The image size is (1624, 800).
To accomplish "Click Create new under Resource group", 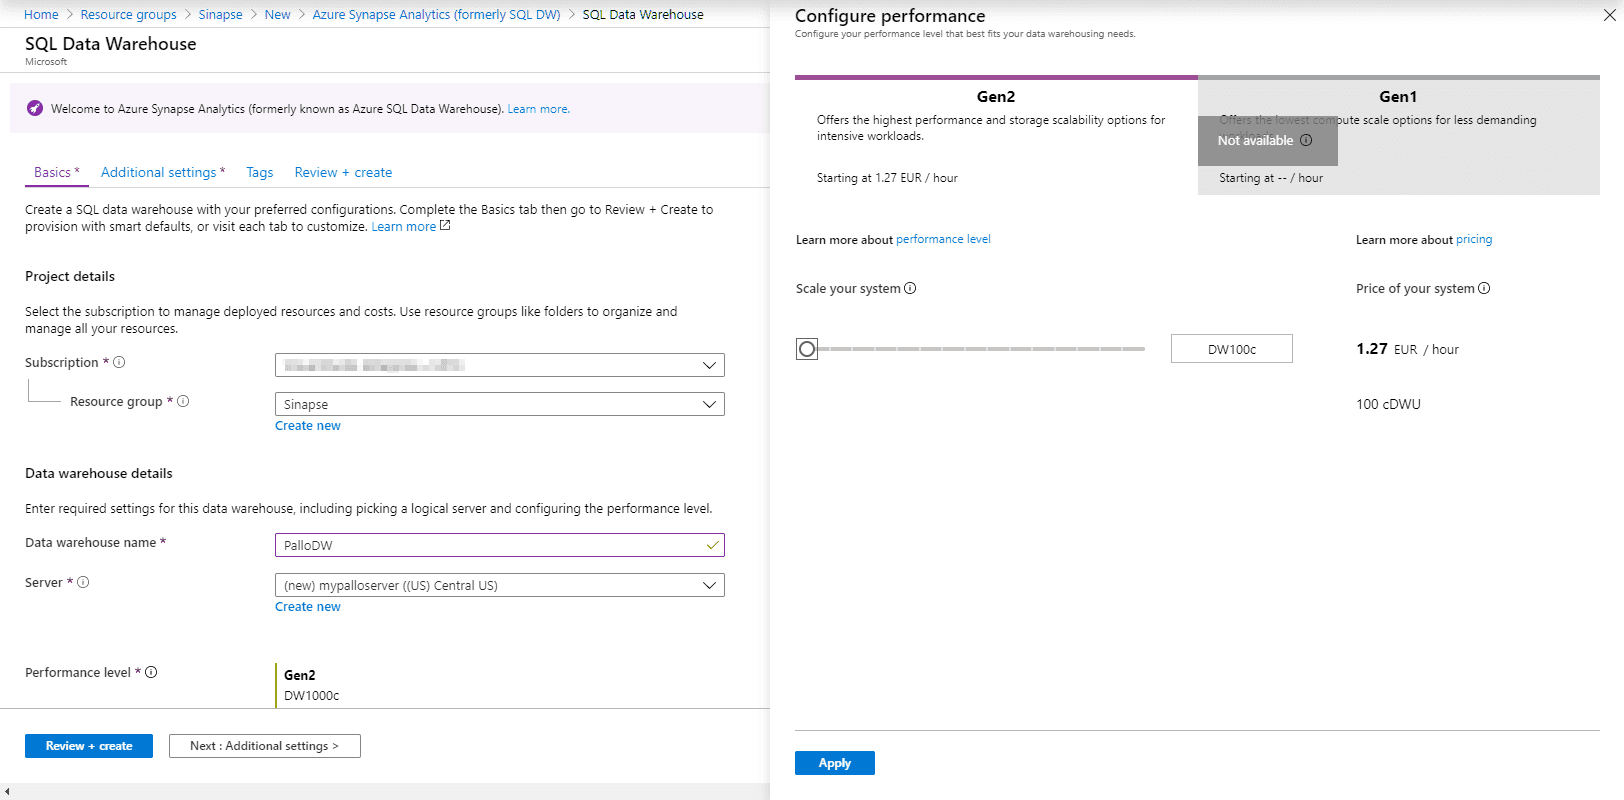I will 308,425.
